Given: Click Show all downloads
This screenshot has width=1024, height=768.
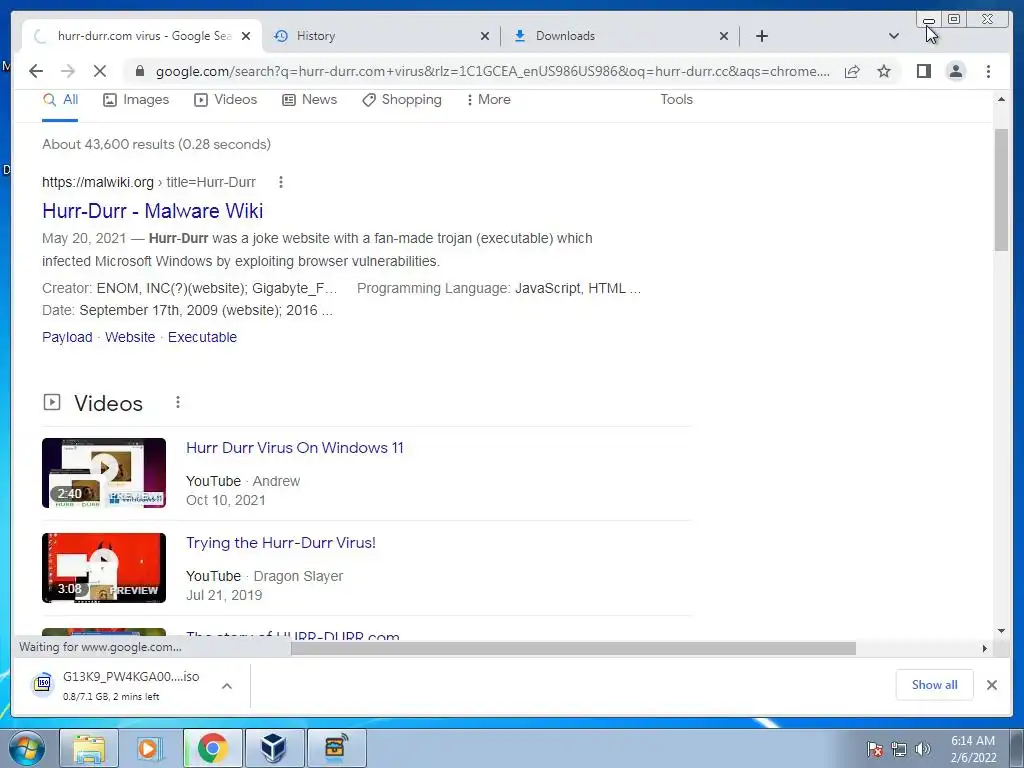Looking at the screenshot, I should [935, 684].
